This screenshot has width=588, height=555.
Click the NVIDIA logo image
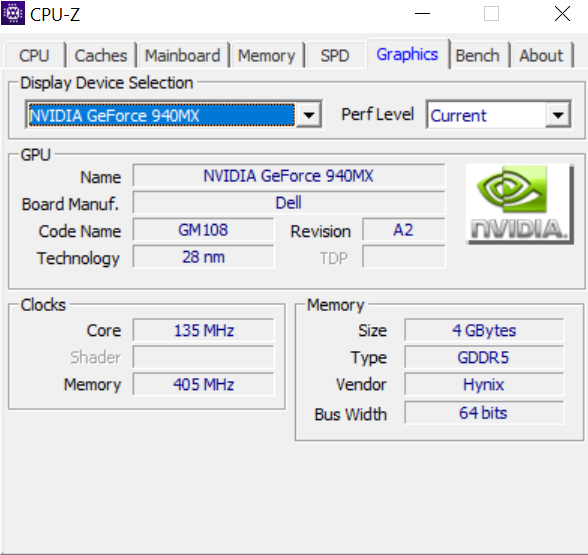519,204
